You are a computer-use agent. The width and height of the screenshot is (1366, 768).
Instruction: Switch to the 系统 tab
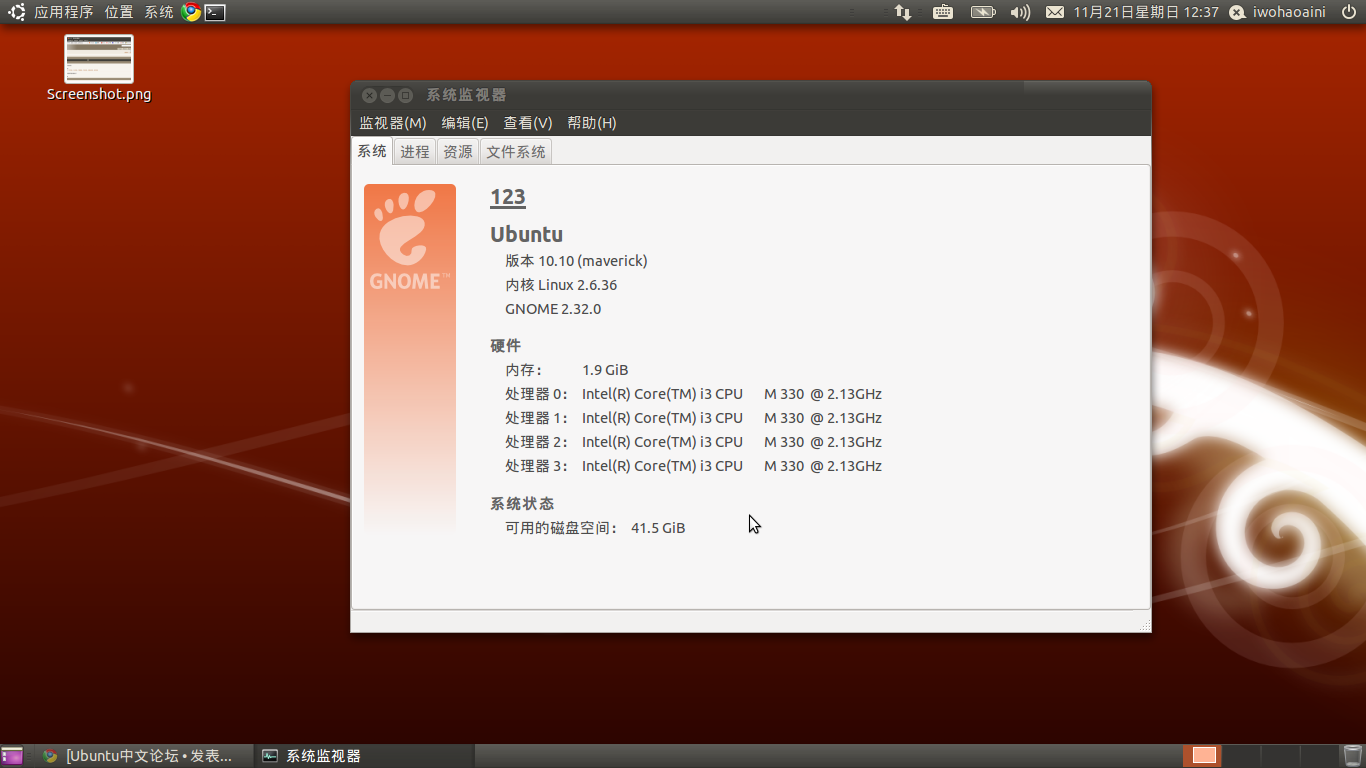tap(372, 151)
